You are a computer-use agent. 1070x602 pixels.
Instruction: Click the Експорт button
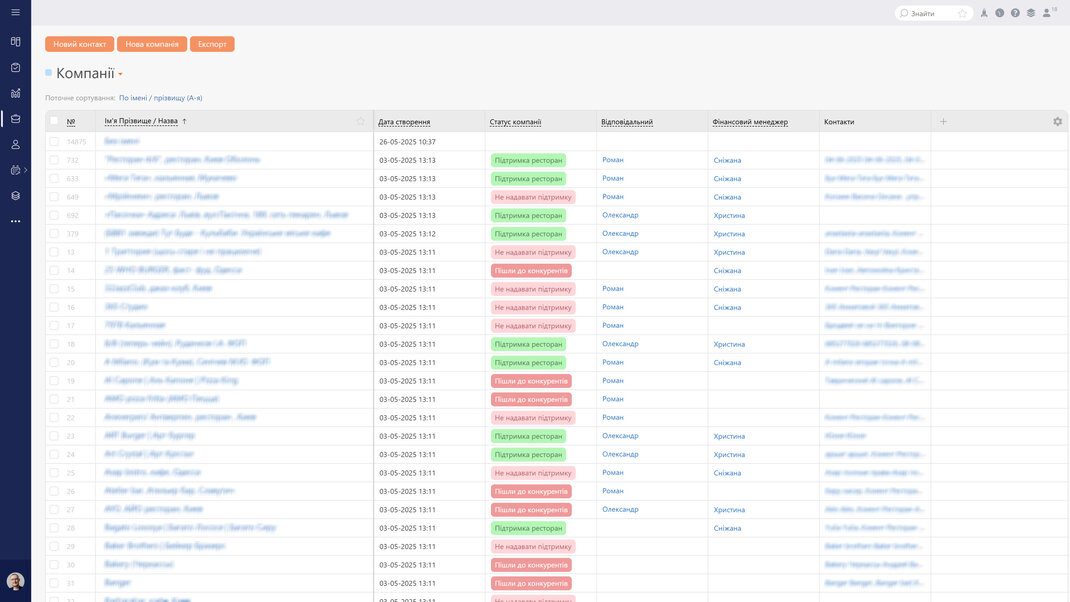click(212, 44)
